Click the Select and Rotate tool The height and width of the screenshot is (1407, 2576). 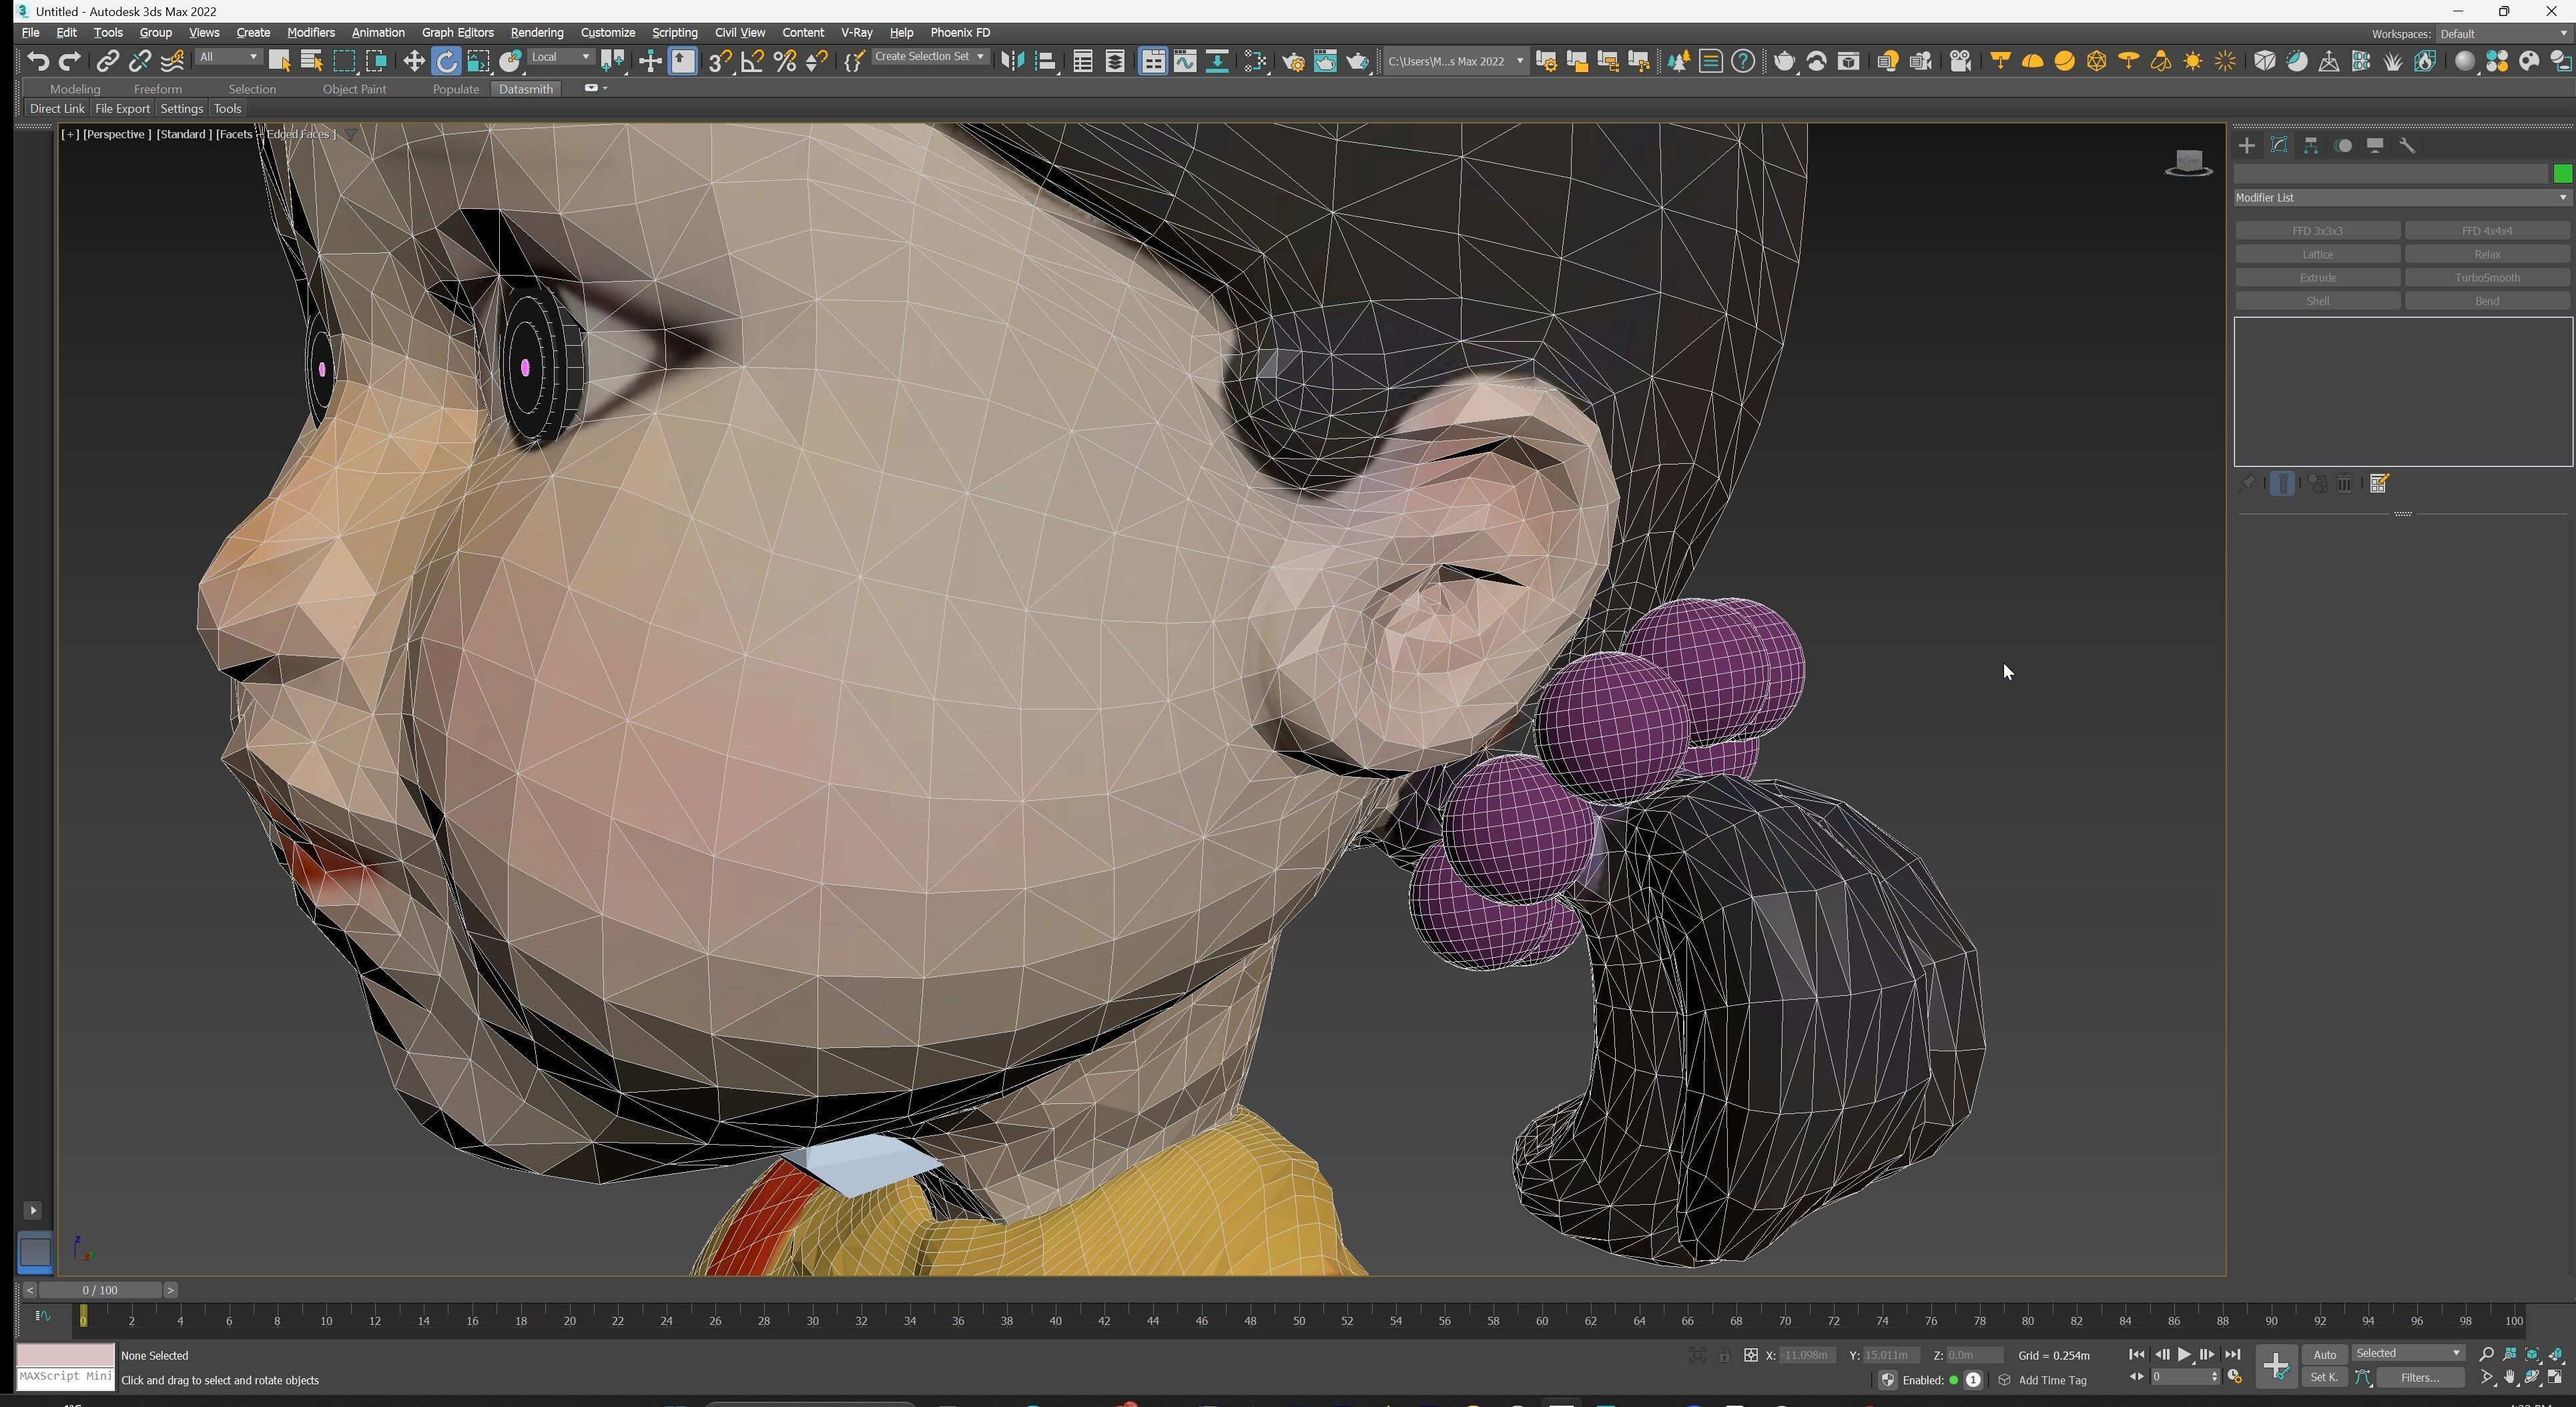tap(446, 62)
